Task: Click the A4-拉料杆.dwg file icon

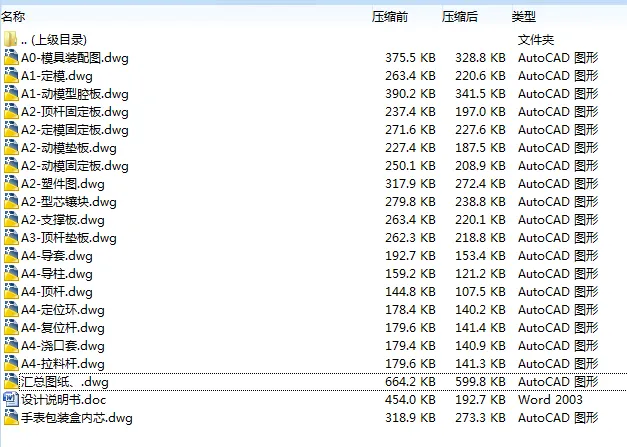Action: (11, 363)
